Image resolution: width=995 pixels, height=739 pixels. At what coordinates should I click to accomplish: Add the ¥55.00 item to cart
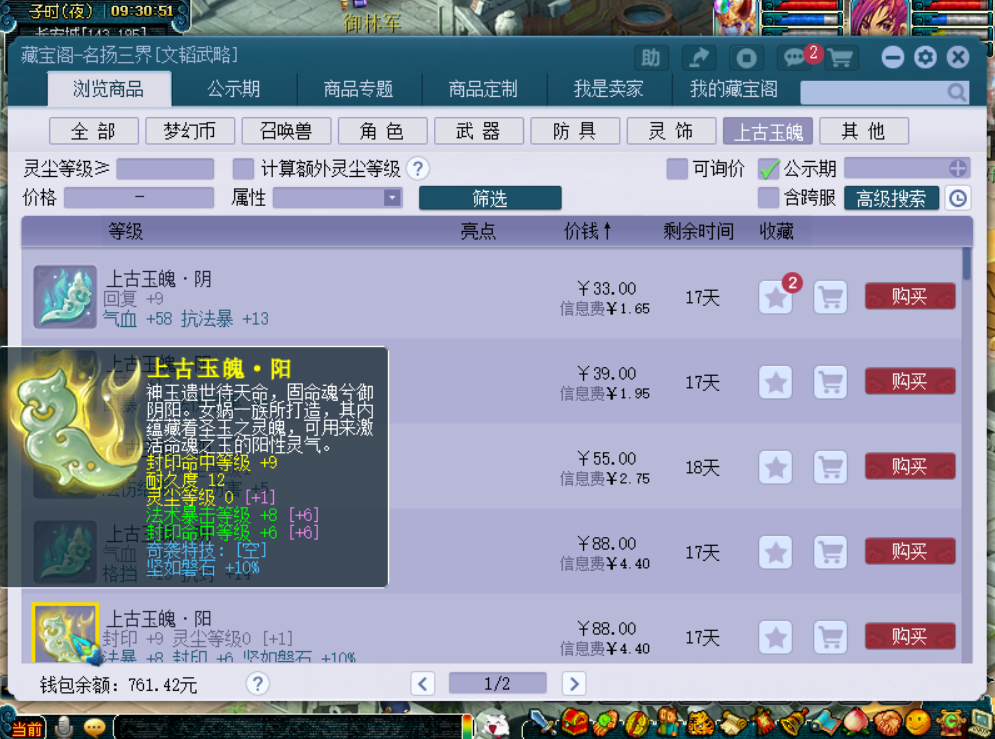pyautogui.click(x=830, y=467)
